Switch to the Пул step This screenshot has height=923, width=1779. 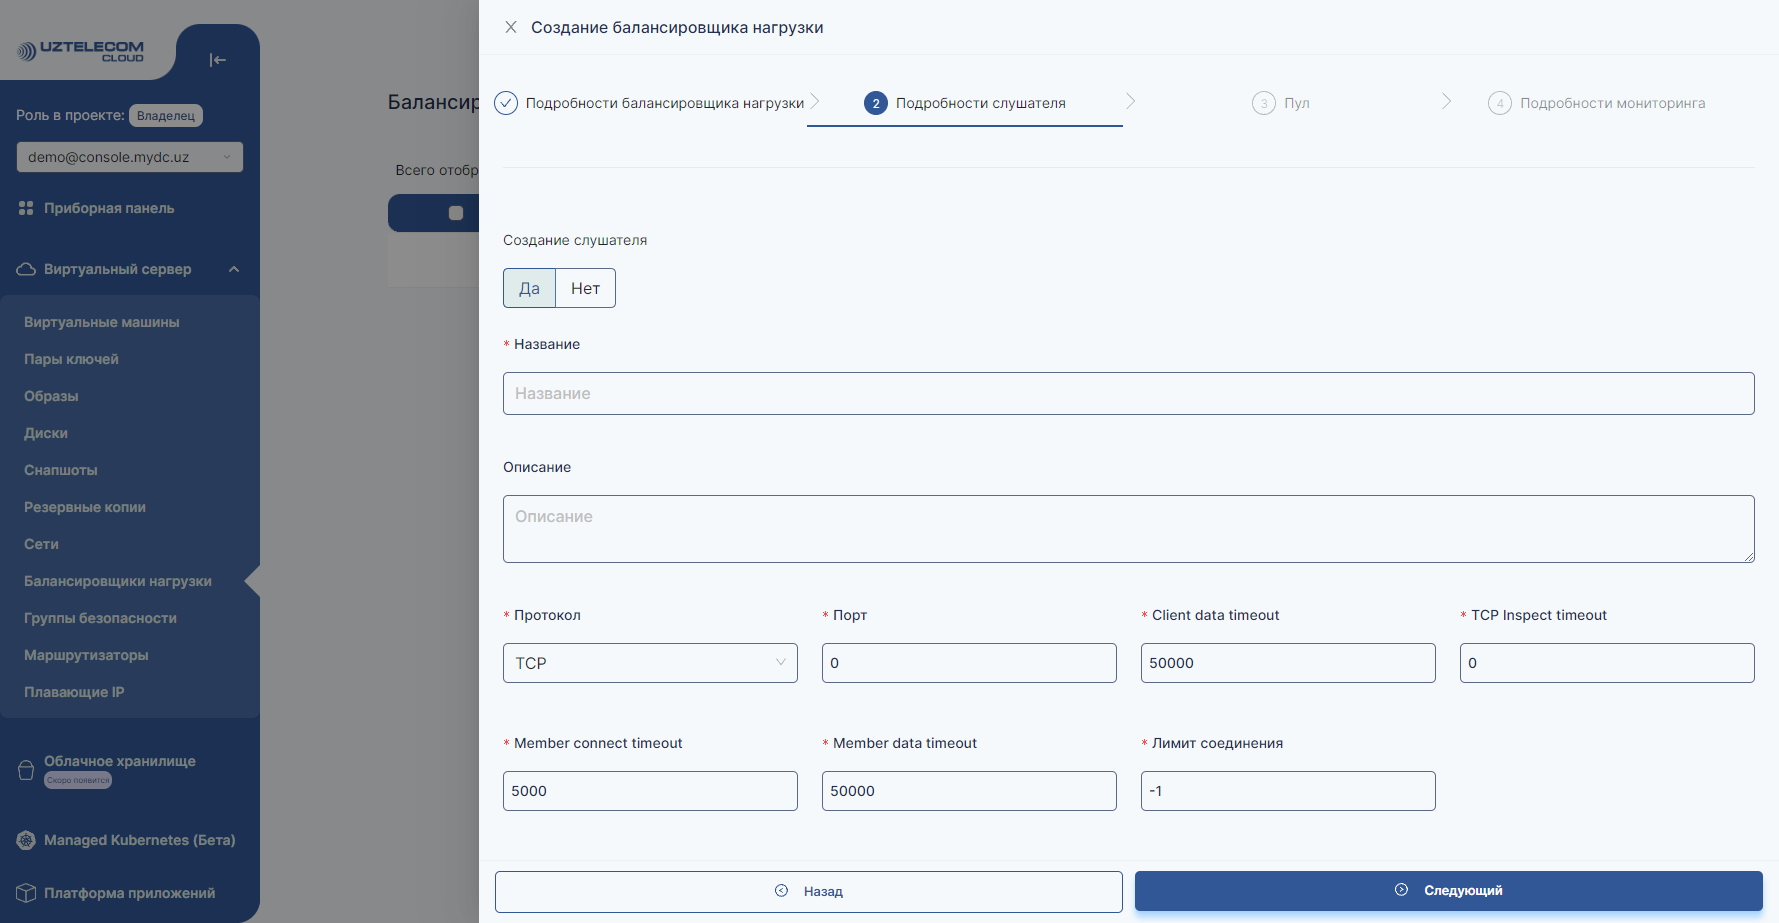pyautogui.click(x=1281, y=102)
